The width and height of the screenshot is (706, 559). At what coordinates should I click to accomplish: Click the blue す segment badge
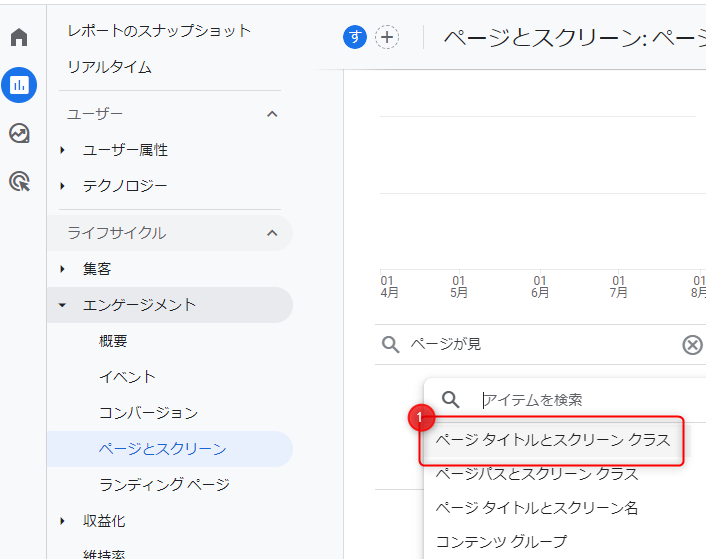click(x=355, y=37)
